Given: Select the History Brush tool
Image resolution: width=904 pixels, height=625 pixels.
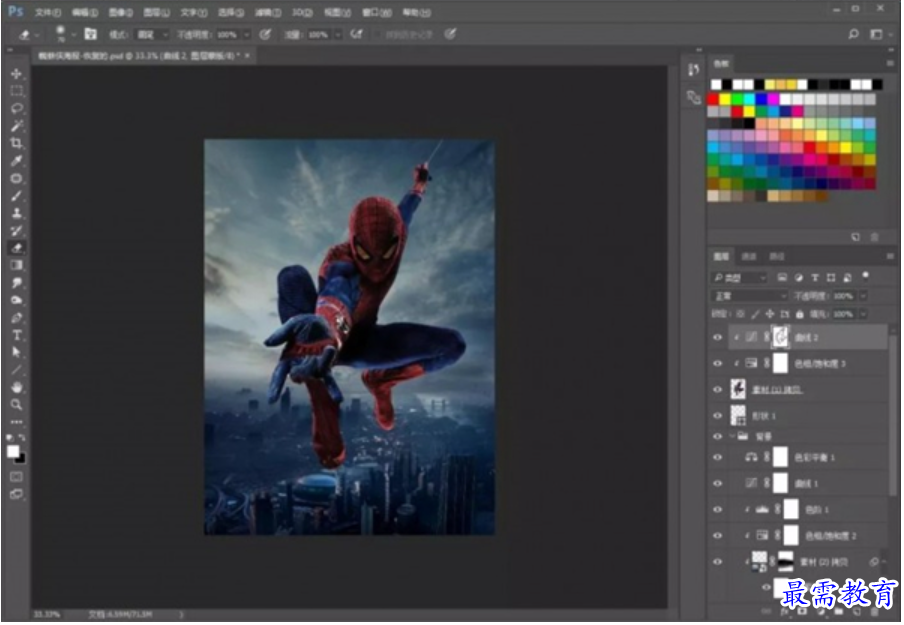Looking at the screenshot, I should [16, 231].
